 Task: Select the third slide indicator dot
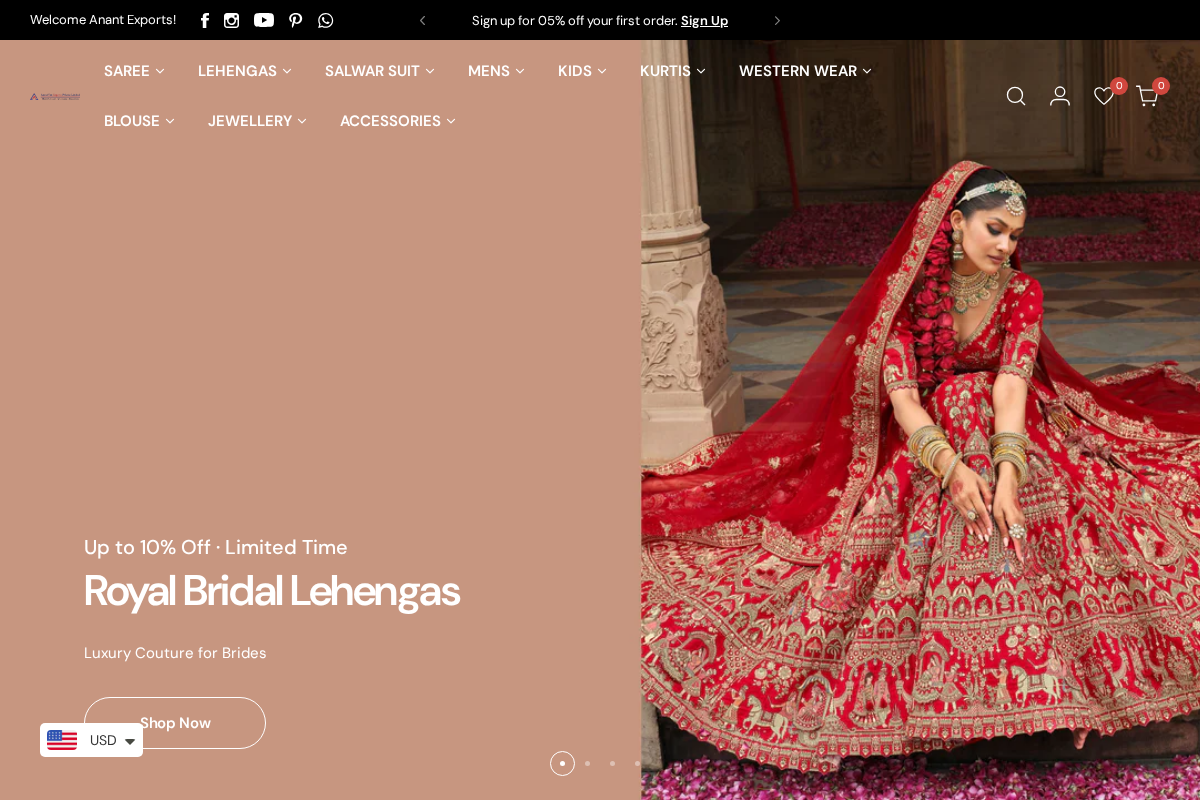612,764
